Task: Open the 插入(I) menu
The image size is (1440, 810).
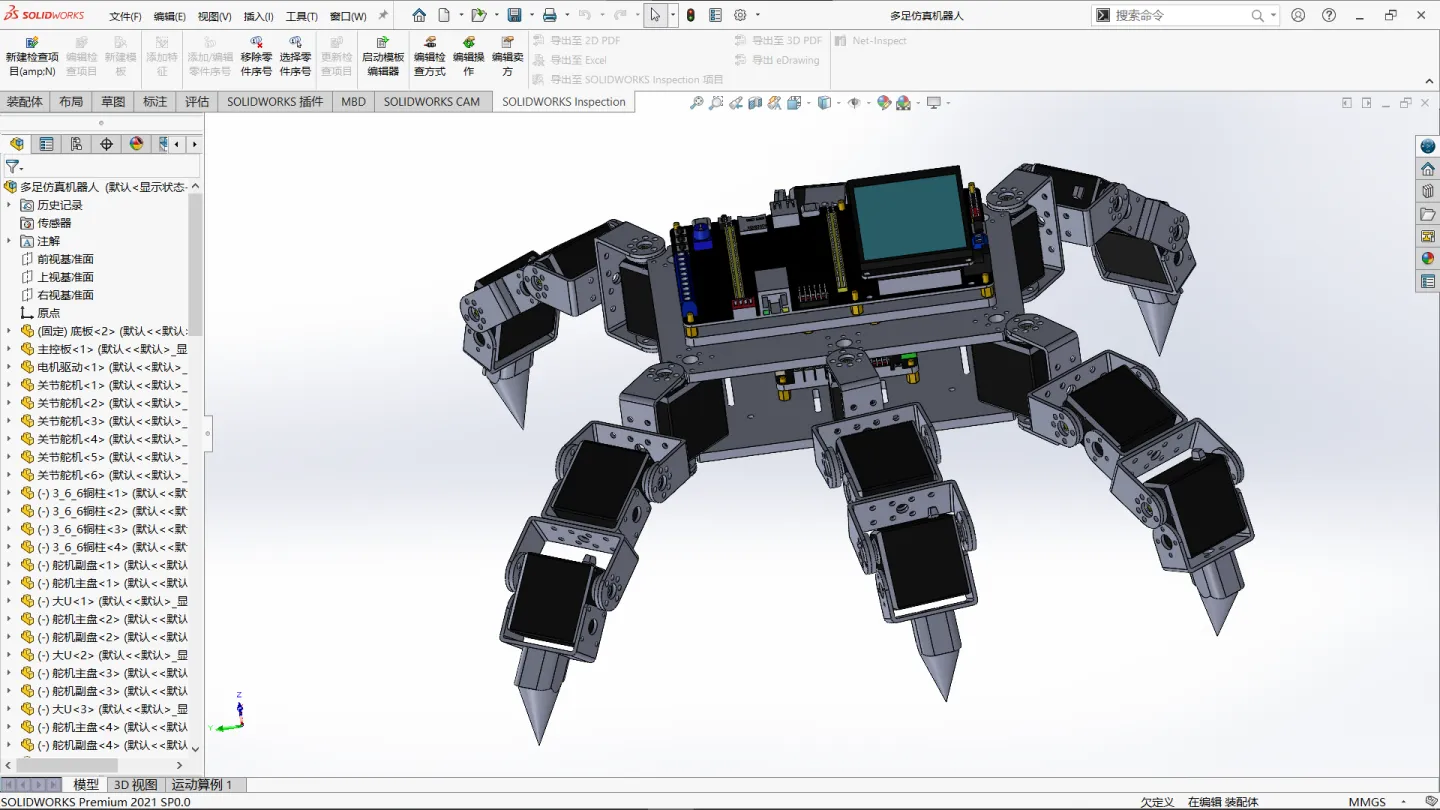Action: (259, 16)
